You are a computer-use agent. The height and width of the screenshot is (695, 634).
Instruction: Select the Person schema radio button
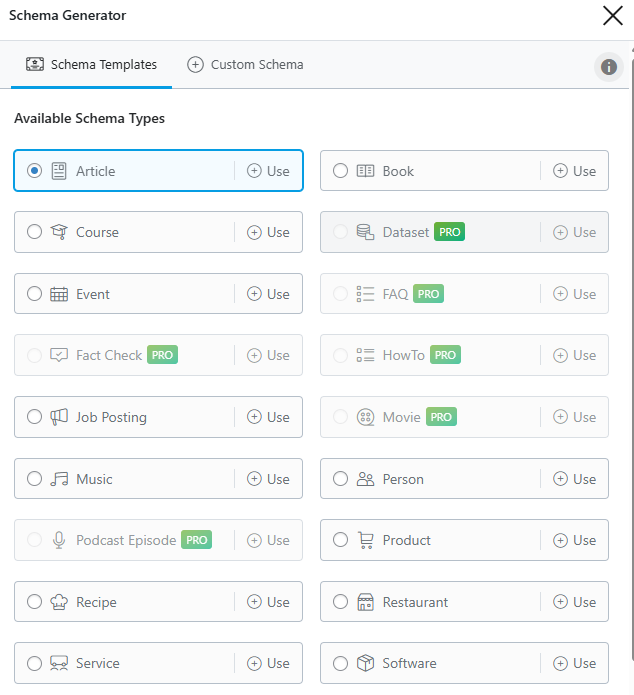[340, 479]
